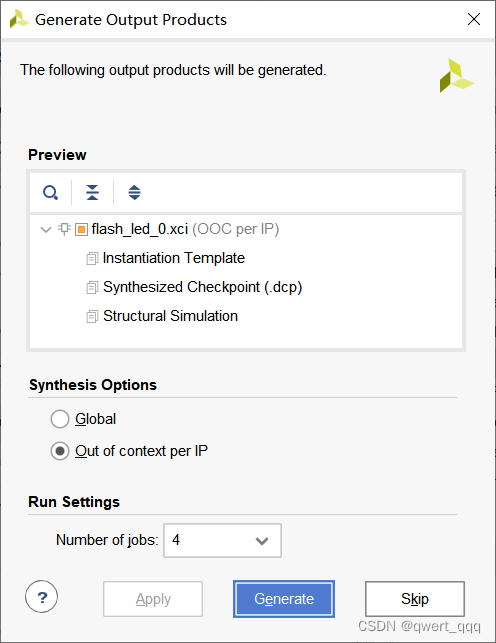
Task: Select Out of context per IP option
Action: coord(60,451)
